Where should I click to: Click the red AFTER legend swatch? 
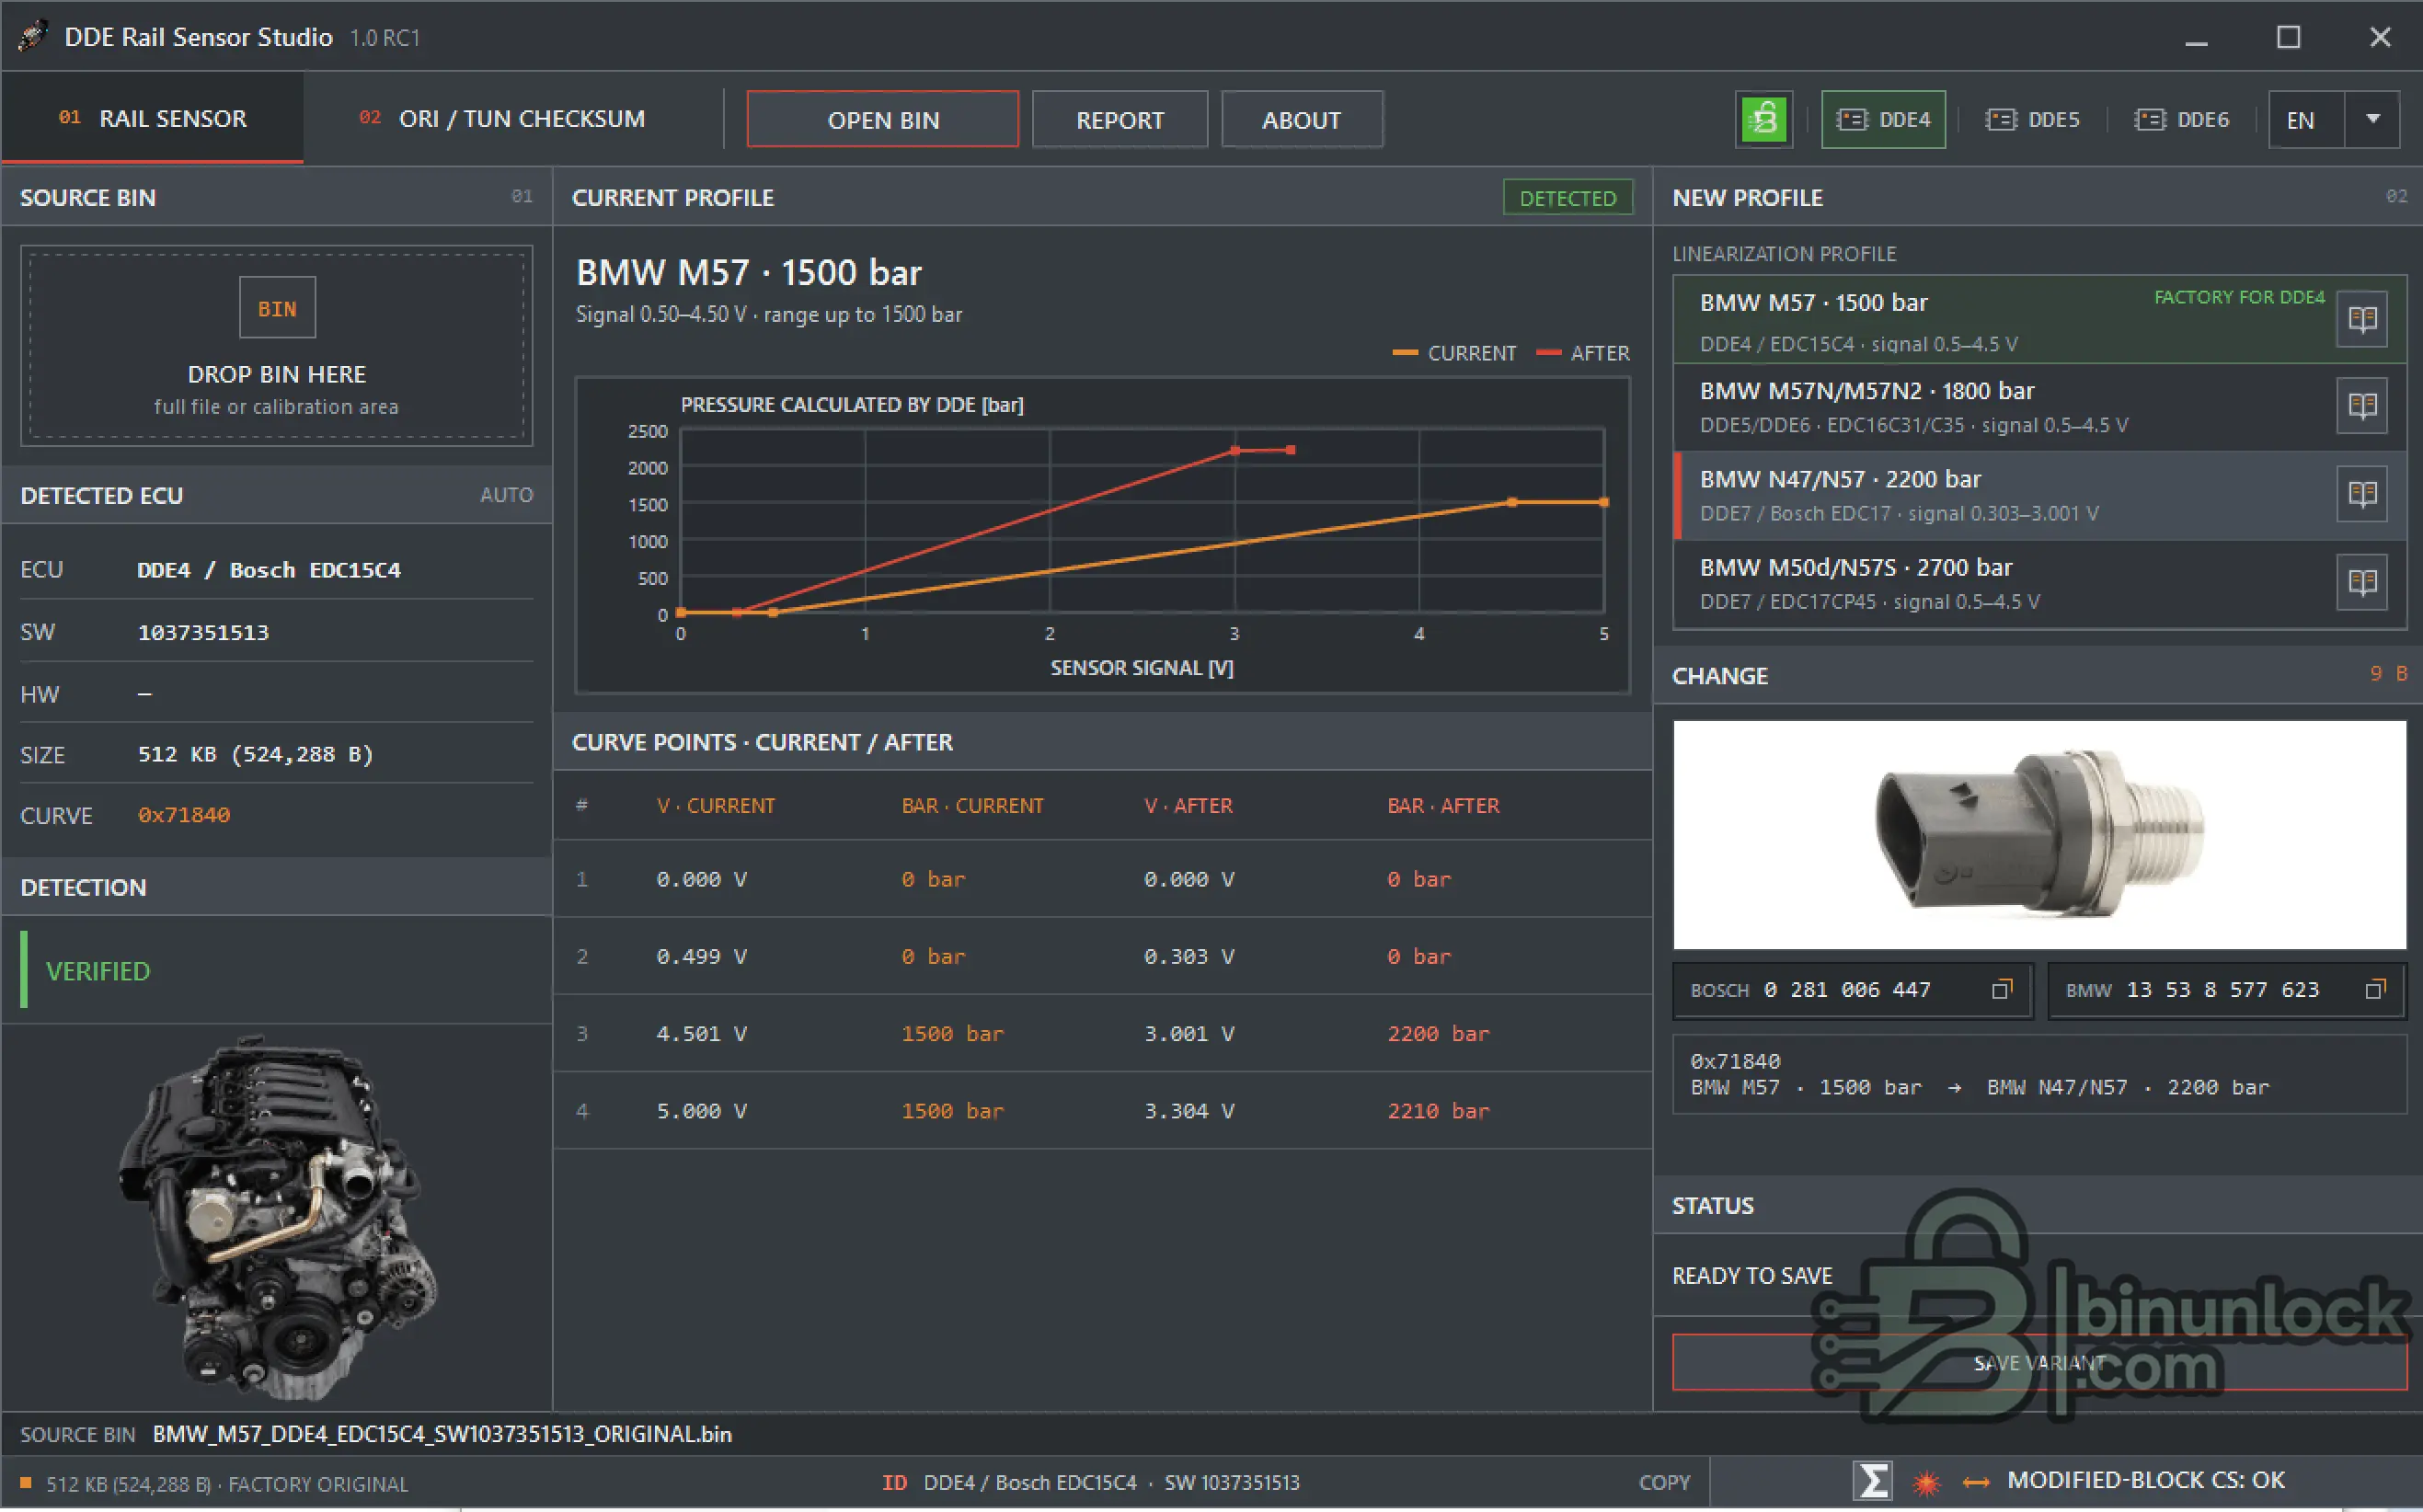point(1548,353)
